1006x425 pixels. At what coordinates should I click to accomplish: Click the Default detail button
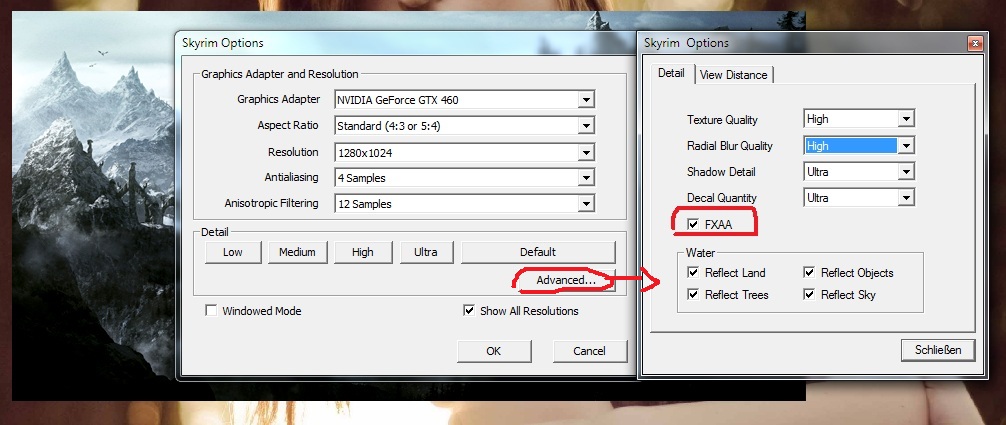[x=538, y=252]
